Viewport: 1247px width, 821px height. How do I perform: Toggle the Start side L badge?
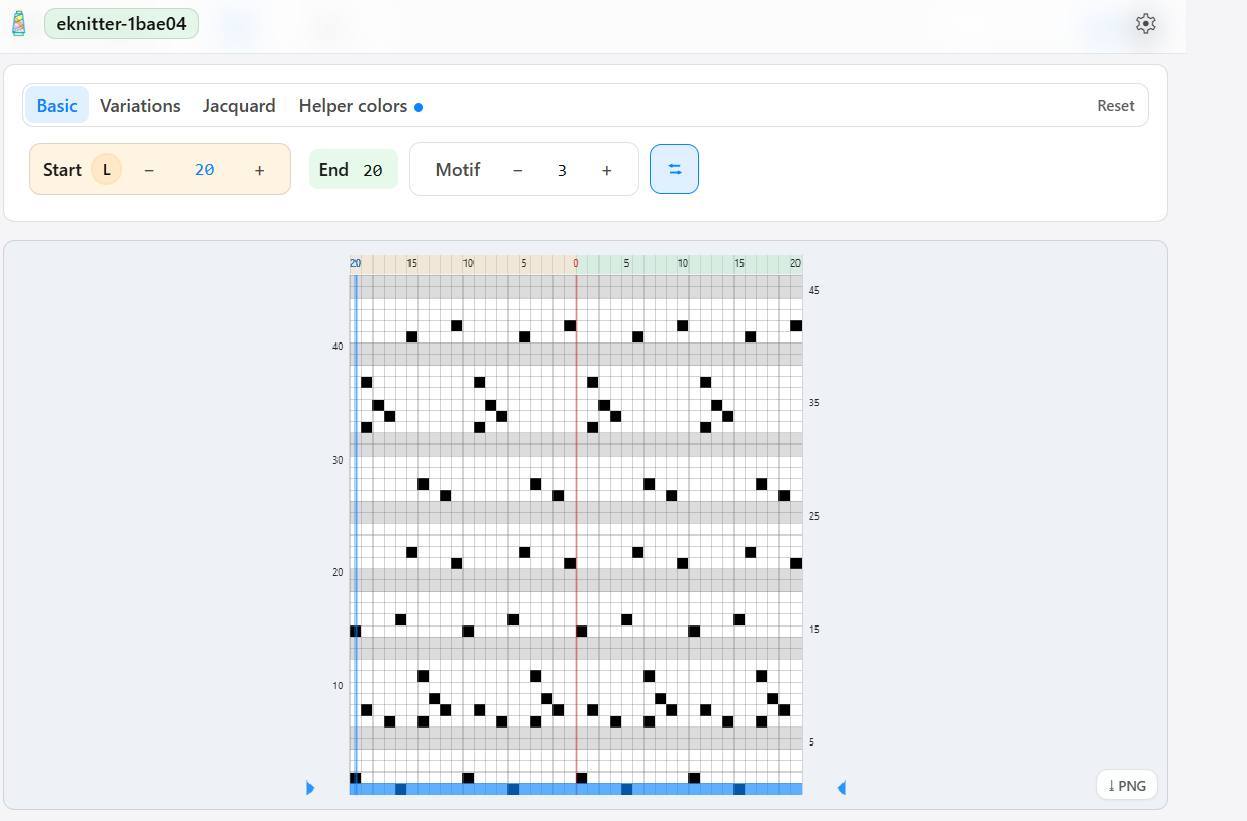pyautogui.click(x=106, y=170)
